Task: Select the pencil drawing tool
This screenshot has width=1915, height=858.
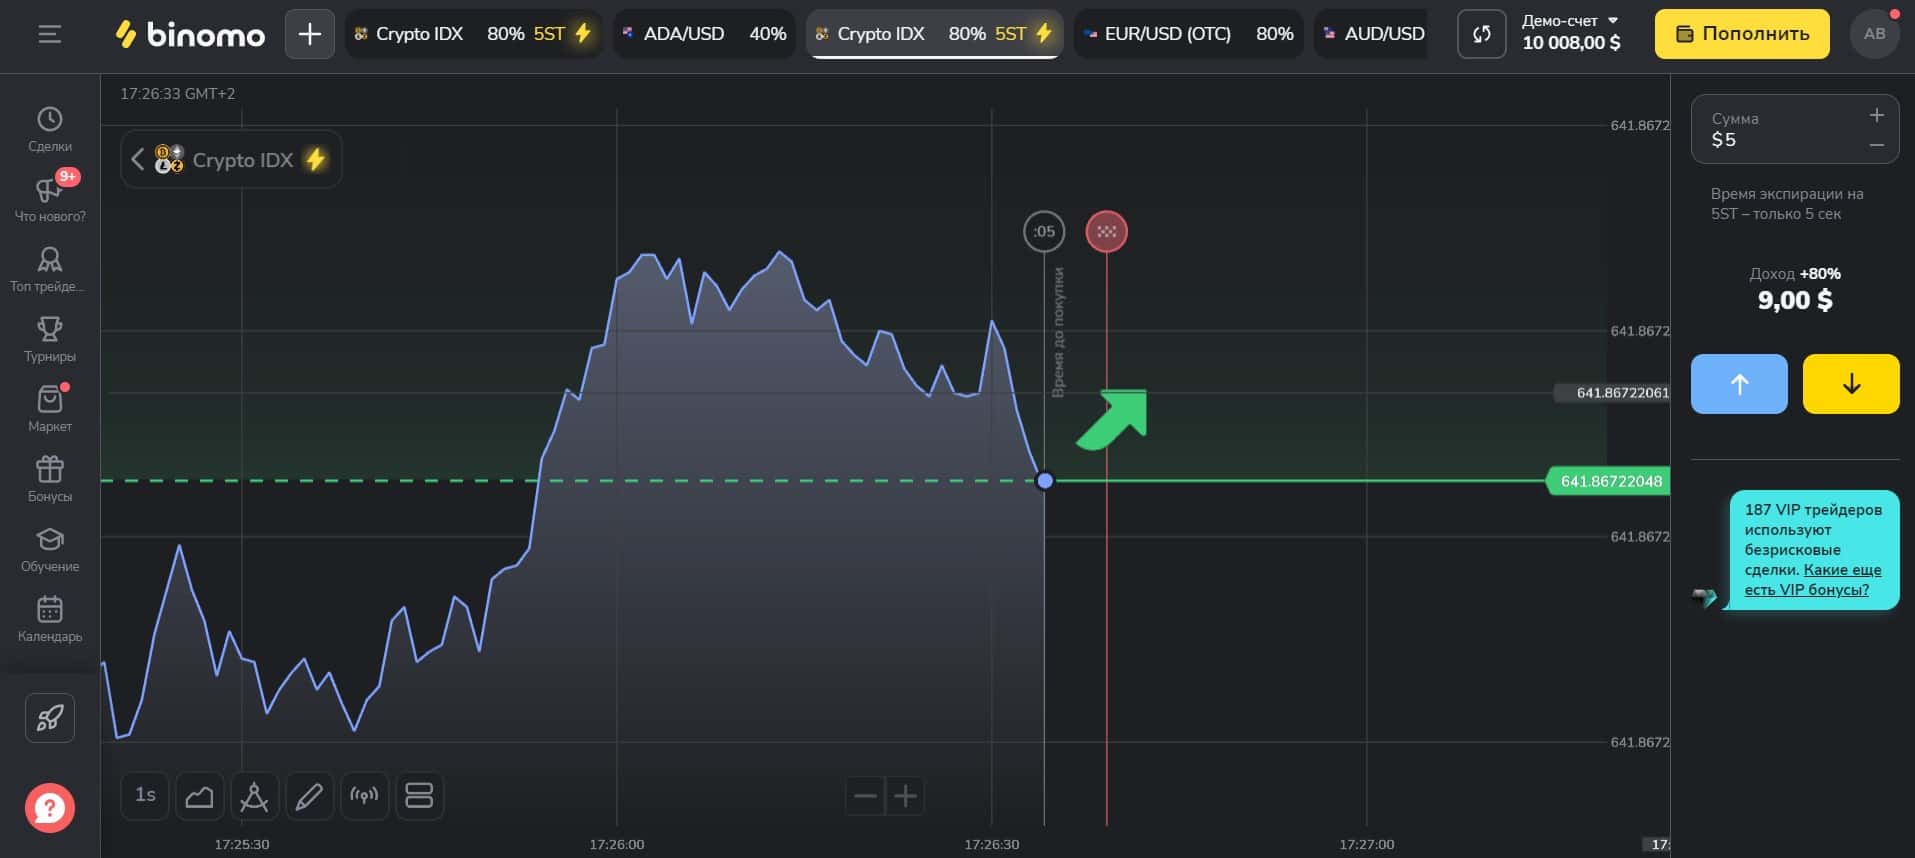Action: point(310,796)
